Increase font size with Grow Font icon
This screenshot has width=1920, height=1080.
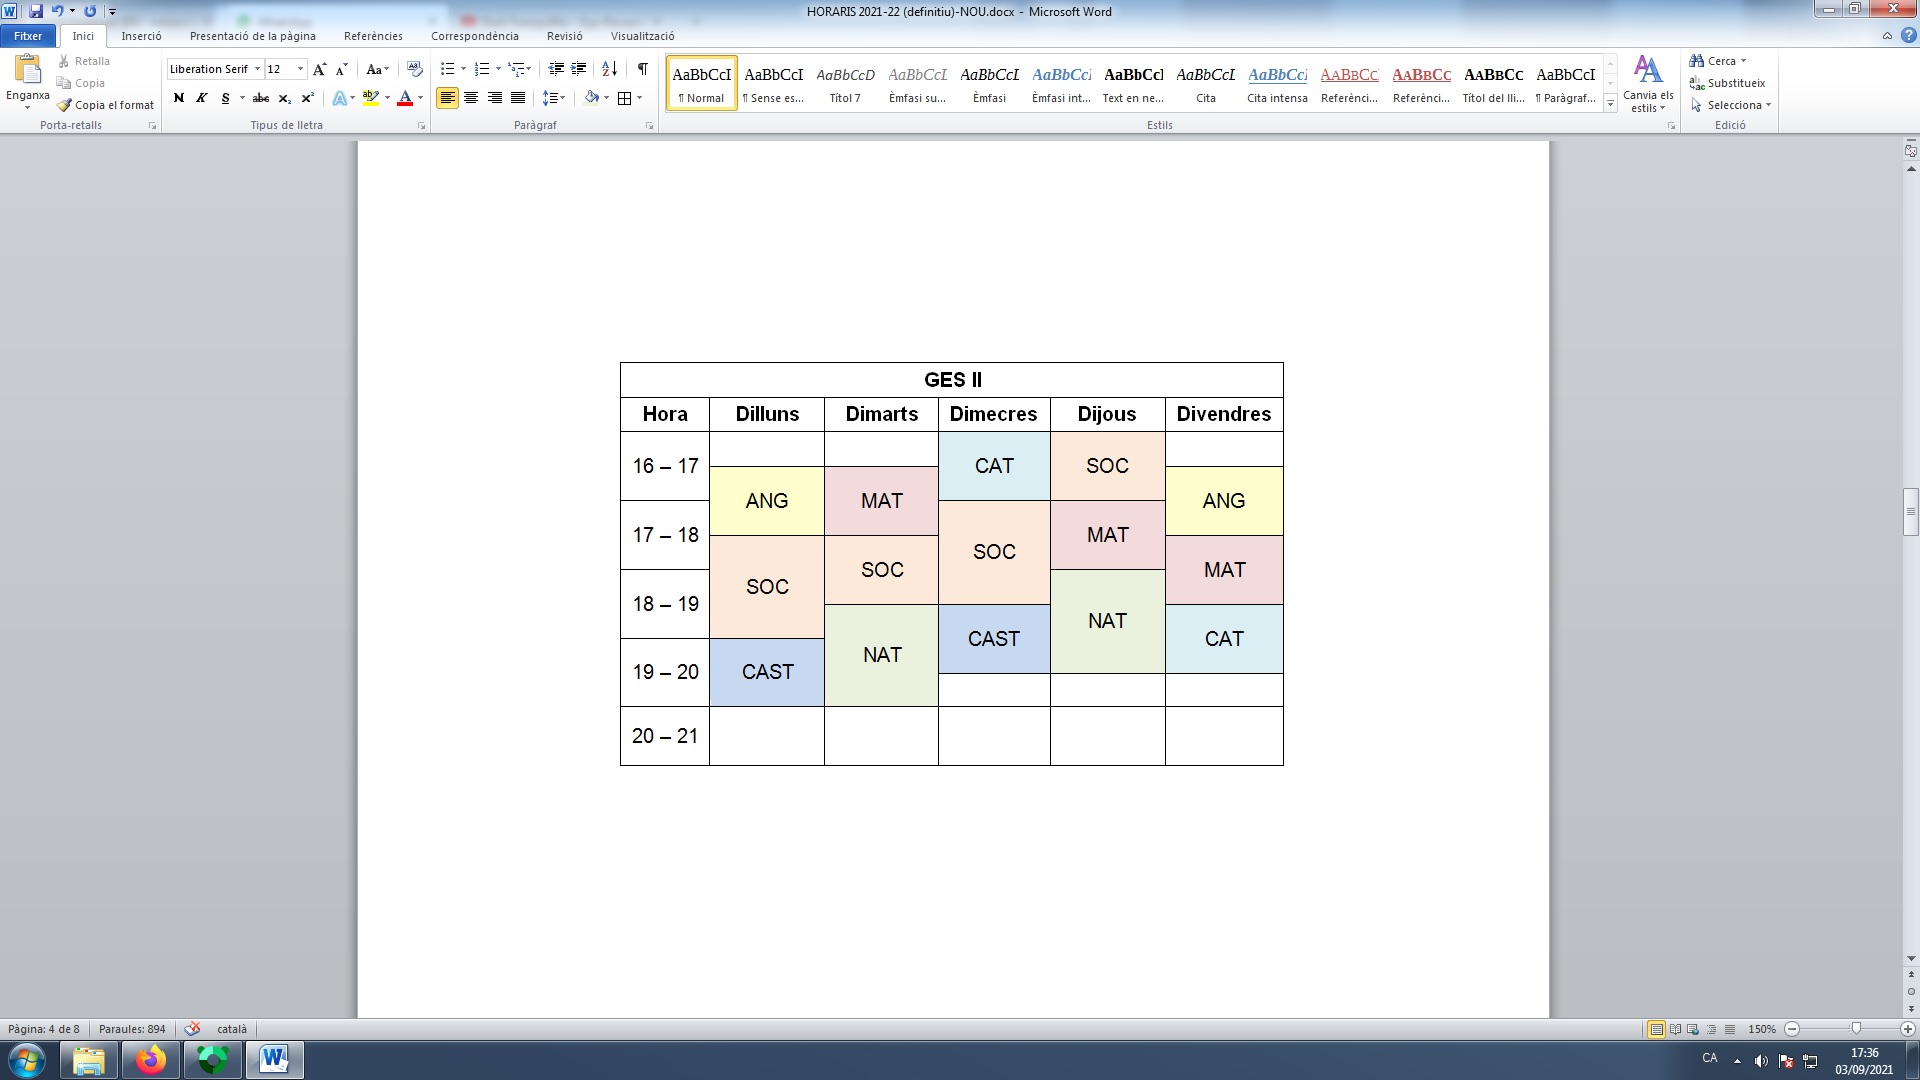[x=320, y=69]
